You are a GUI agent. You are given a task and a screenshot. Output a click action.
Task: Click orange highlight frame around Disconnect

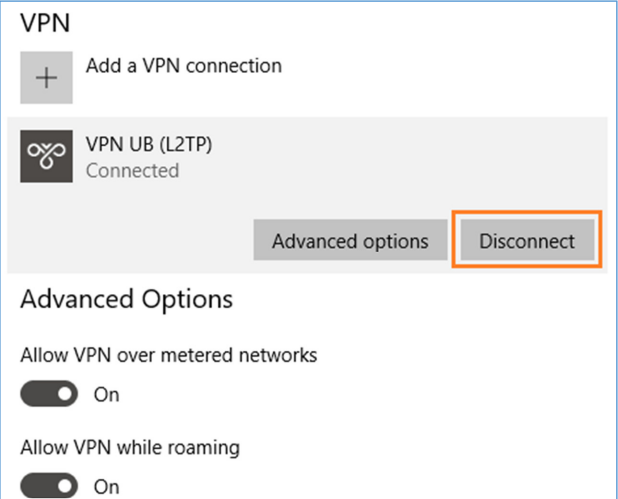[x=527, y=212]
